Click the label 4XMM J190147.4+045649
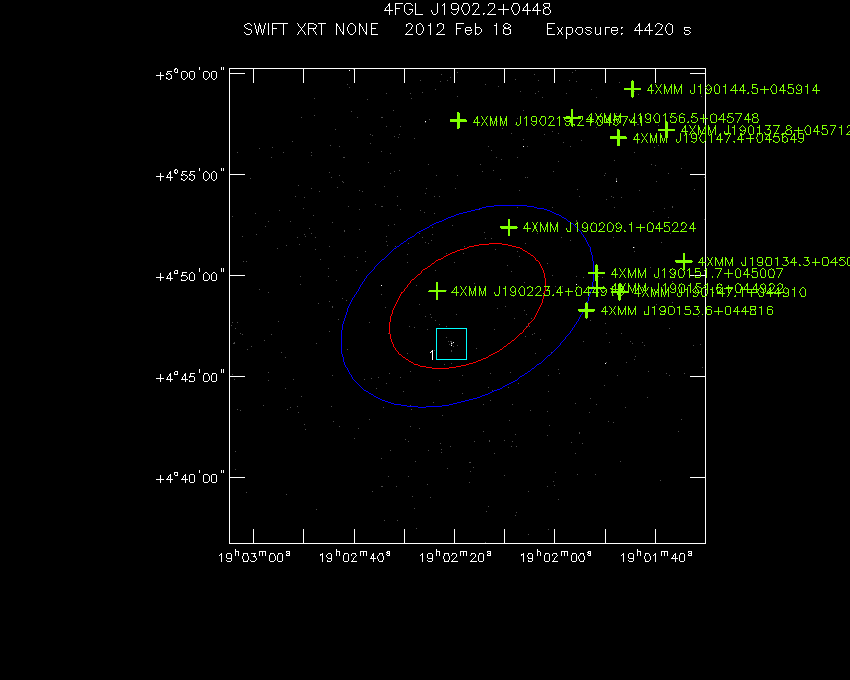The image size is (850, 680). pyautogui.click(x=719, y=138)
